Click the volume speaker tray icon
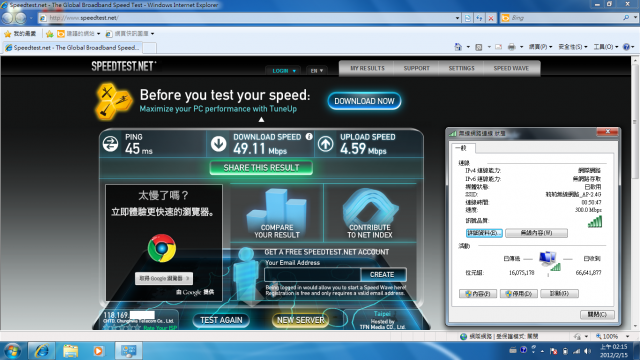 (587, 351)
